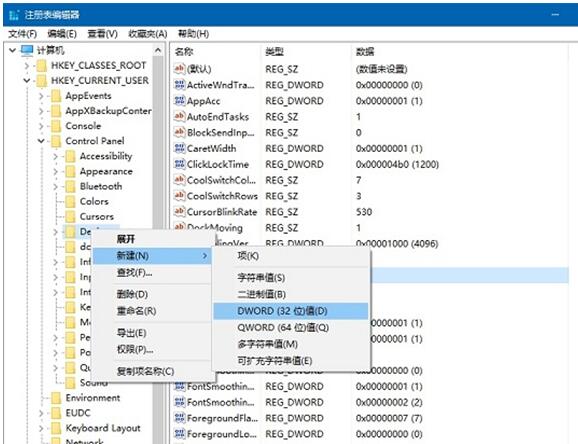This screenshot has width=578, height=444.
Task: Click the Registry Editor app icon in title bar
Action: point(14,15)
